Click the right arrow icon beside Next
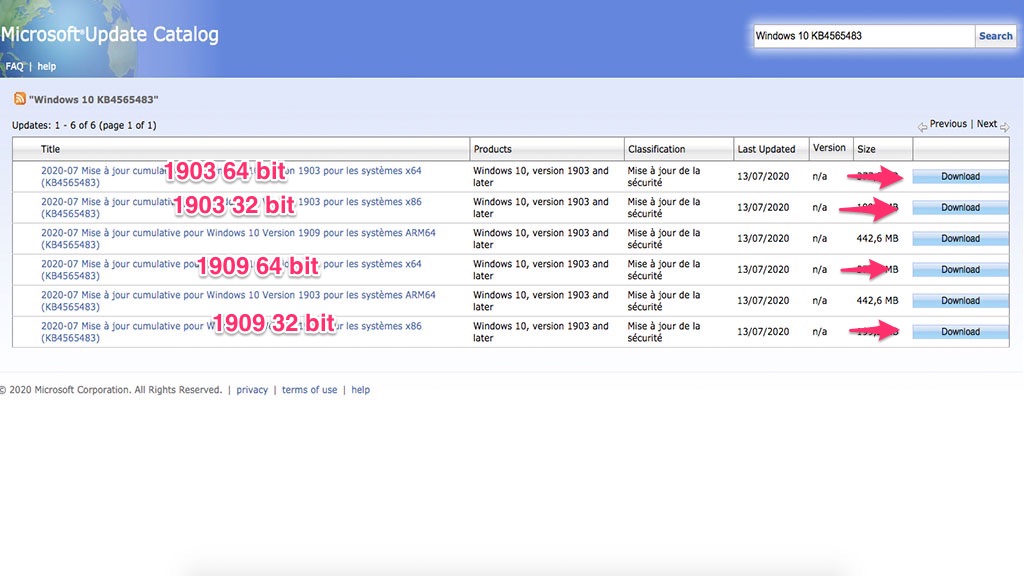1024x576 pixels. (x=1004, y=126)
